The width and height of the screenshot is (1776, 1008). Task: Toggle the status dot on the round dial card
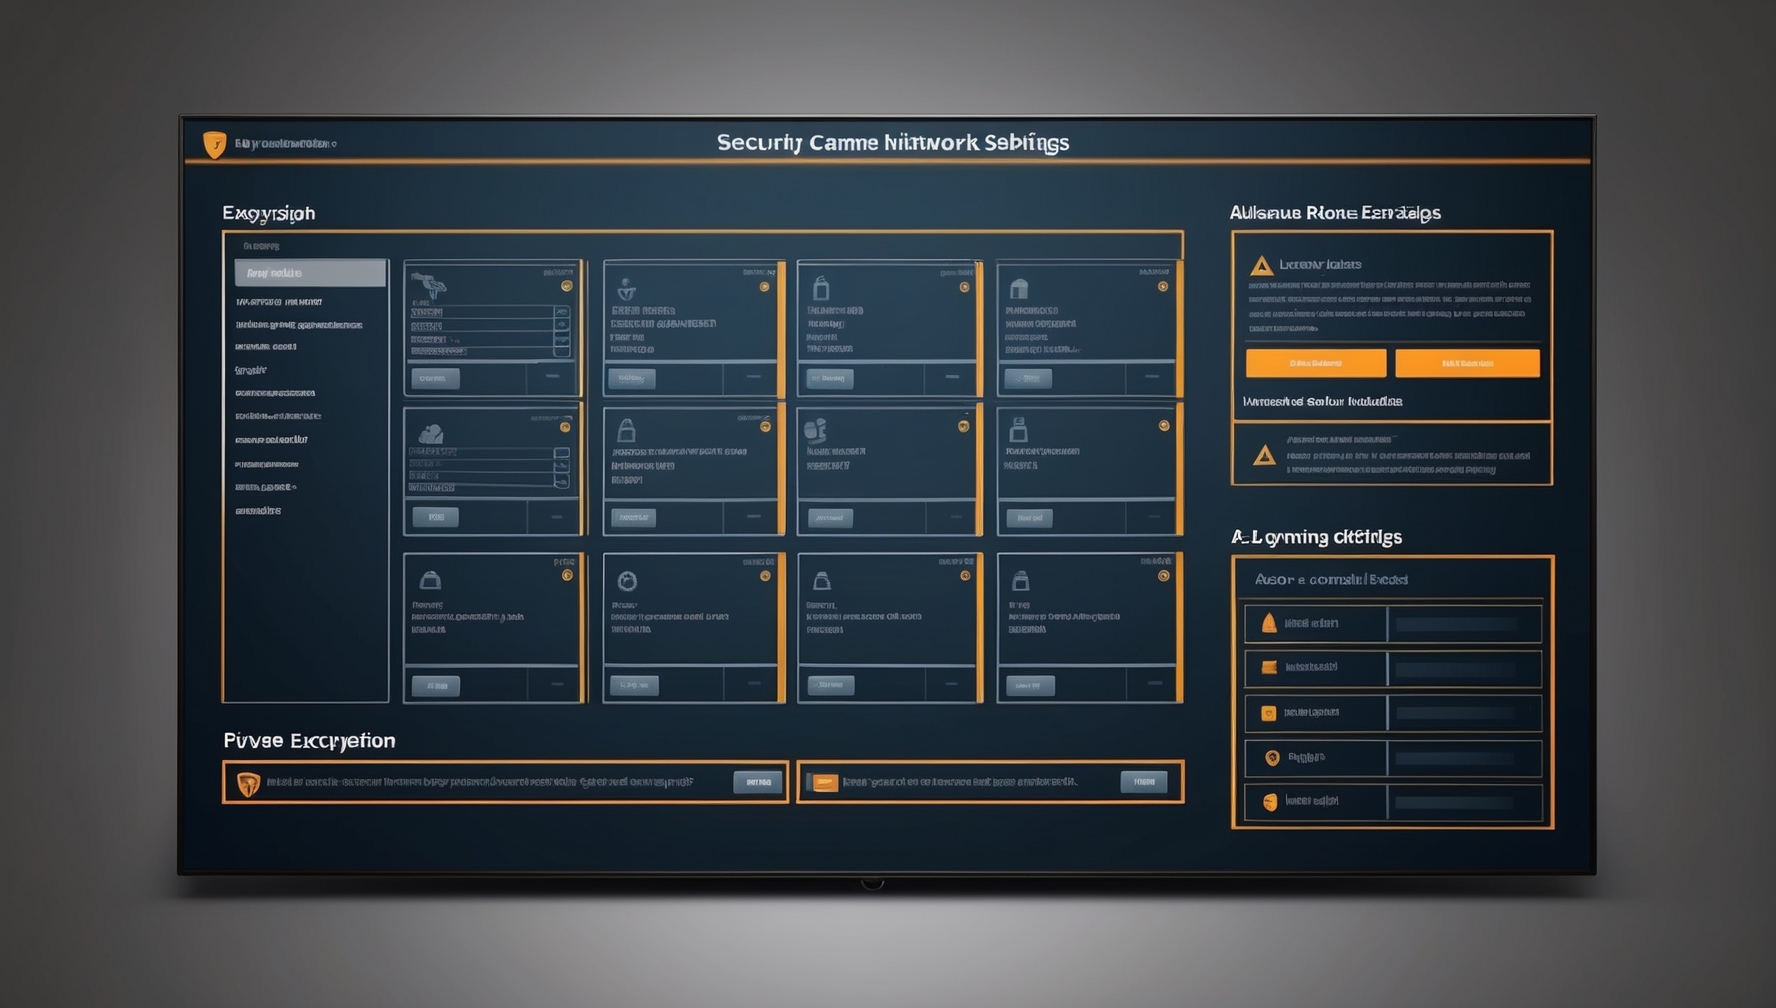tap(765, 576)
